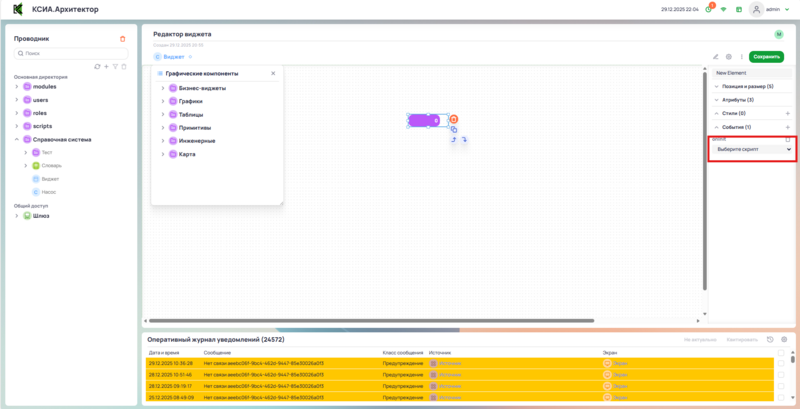800x409 pixels.
Task: Open the admin user menu
Action: [770, 9]
